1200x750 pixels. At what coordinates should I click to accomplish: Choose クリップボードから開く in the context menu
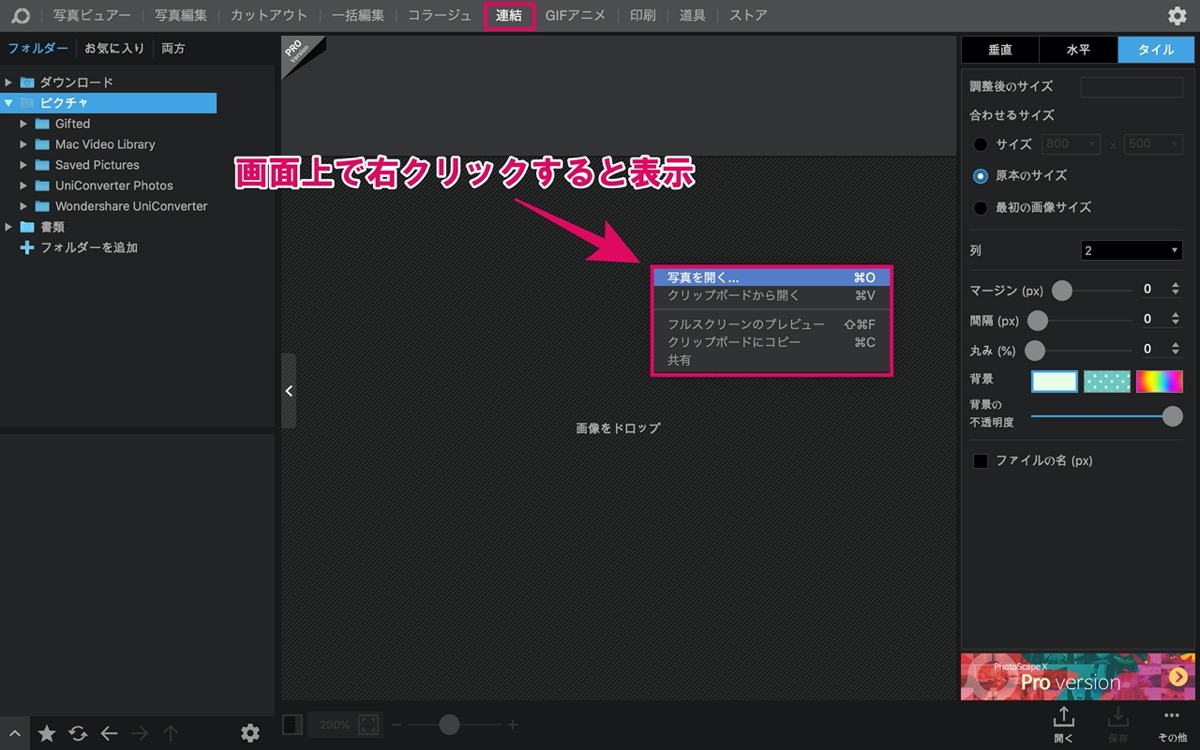pos(771,296)
